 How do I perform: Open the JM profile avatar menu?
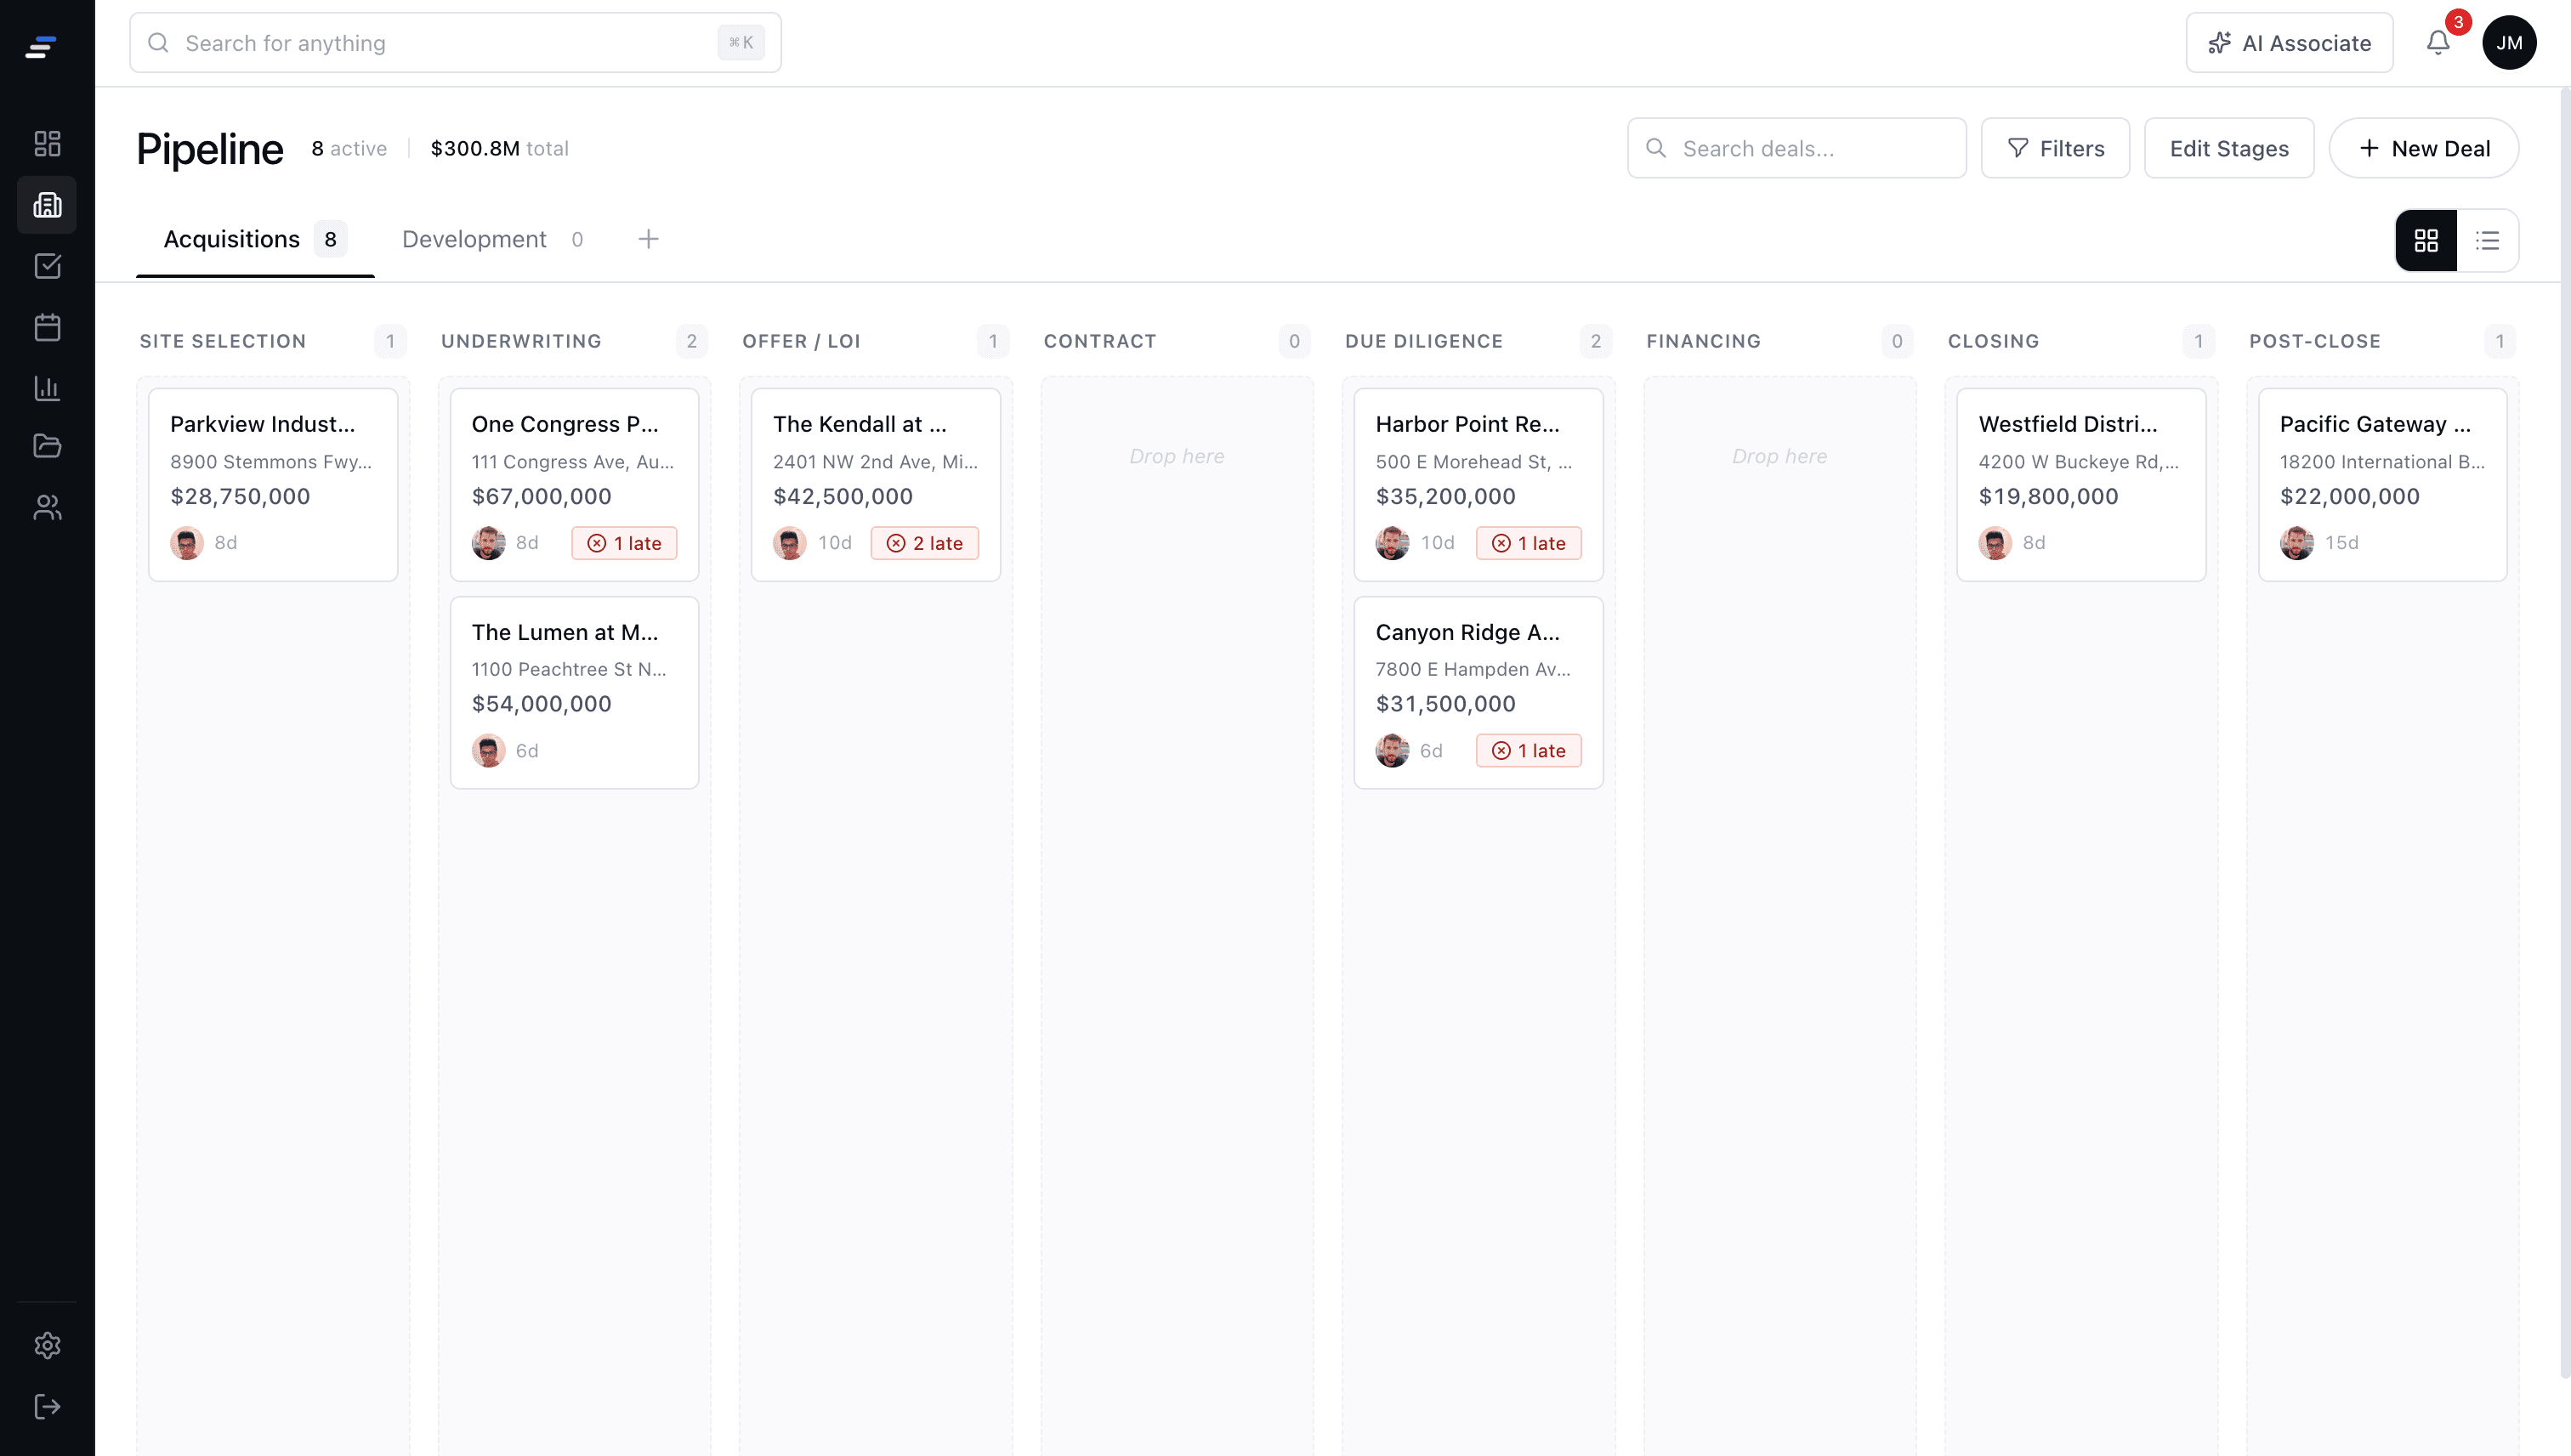point(2511,42)
